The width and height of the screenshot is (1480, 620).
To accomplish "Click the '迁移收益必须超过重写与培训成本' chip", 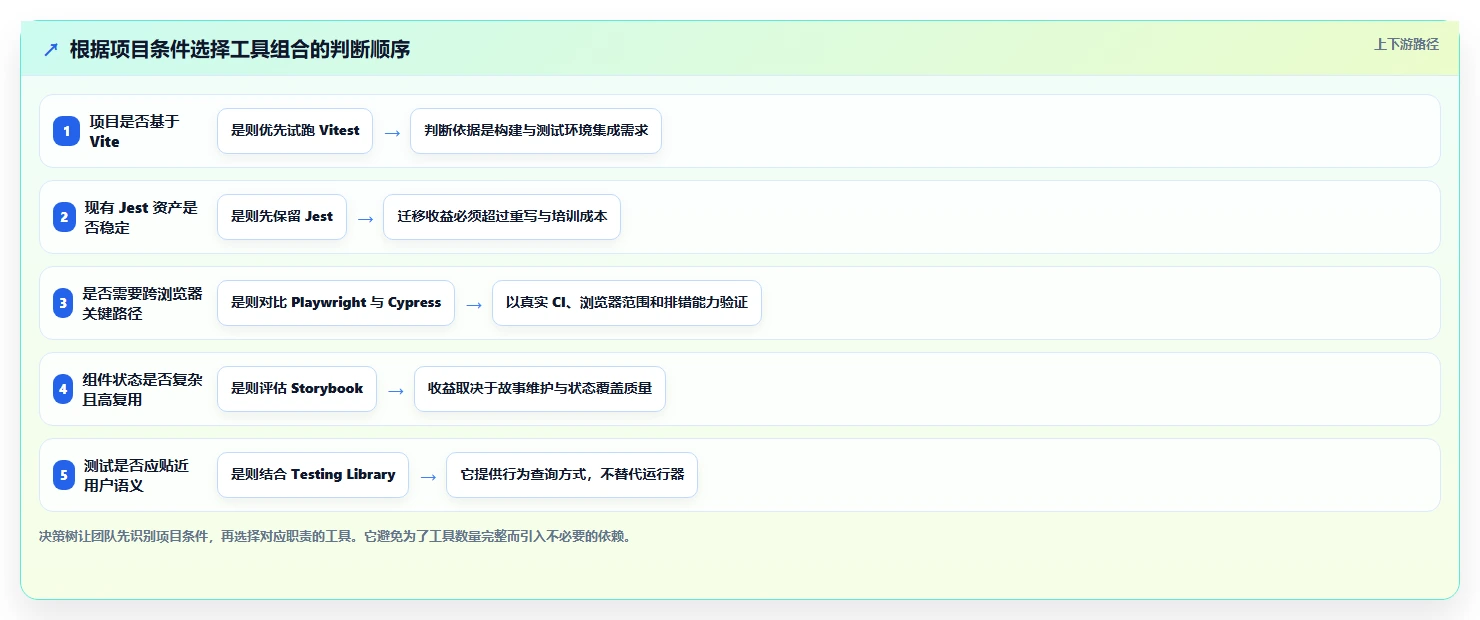I will click(x=502, y=217).
